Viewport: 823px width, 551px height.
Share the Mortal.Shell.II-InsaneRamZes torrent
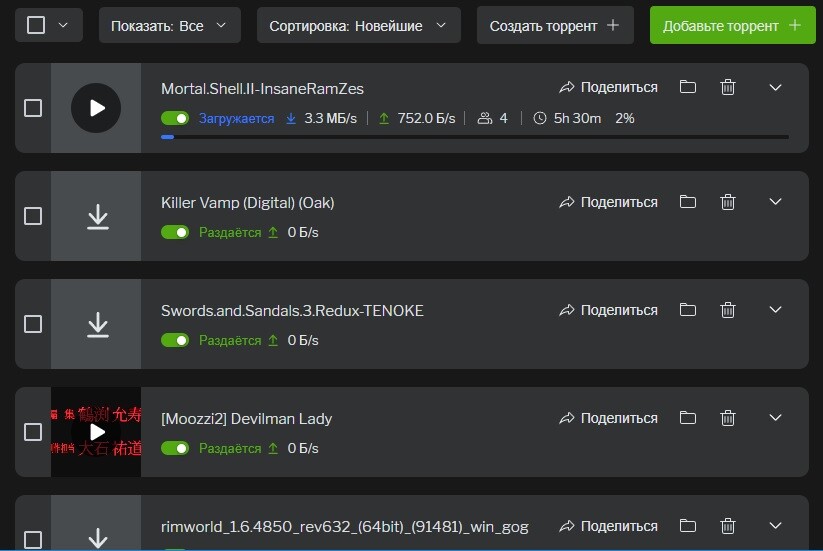pyautogui.click(x=608, y=87)
